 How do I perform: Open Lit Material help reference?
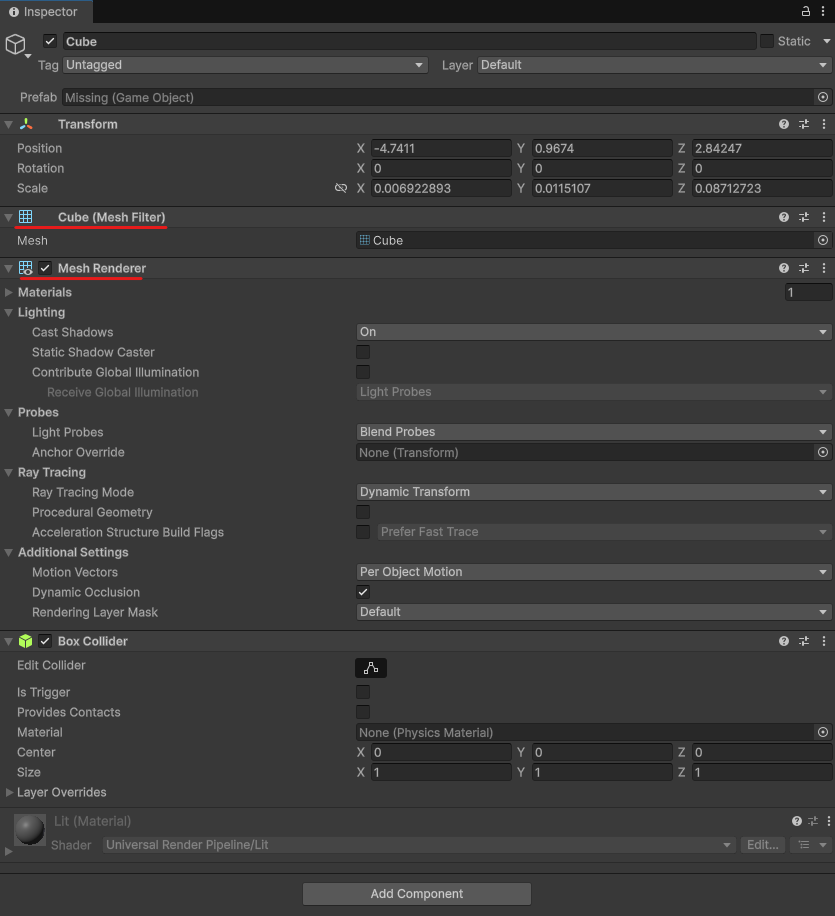click(796, 821)
